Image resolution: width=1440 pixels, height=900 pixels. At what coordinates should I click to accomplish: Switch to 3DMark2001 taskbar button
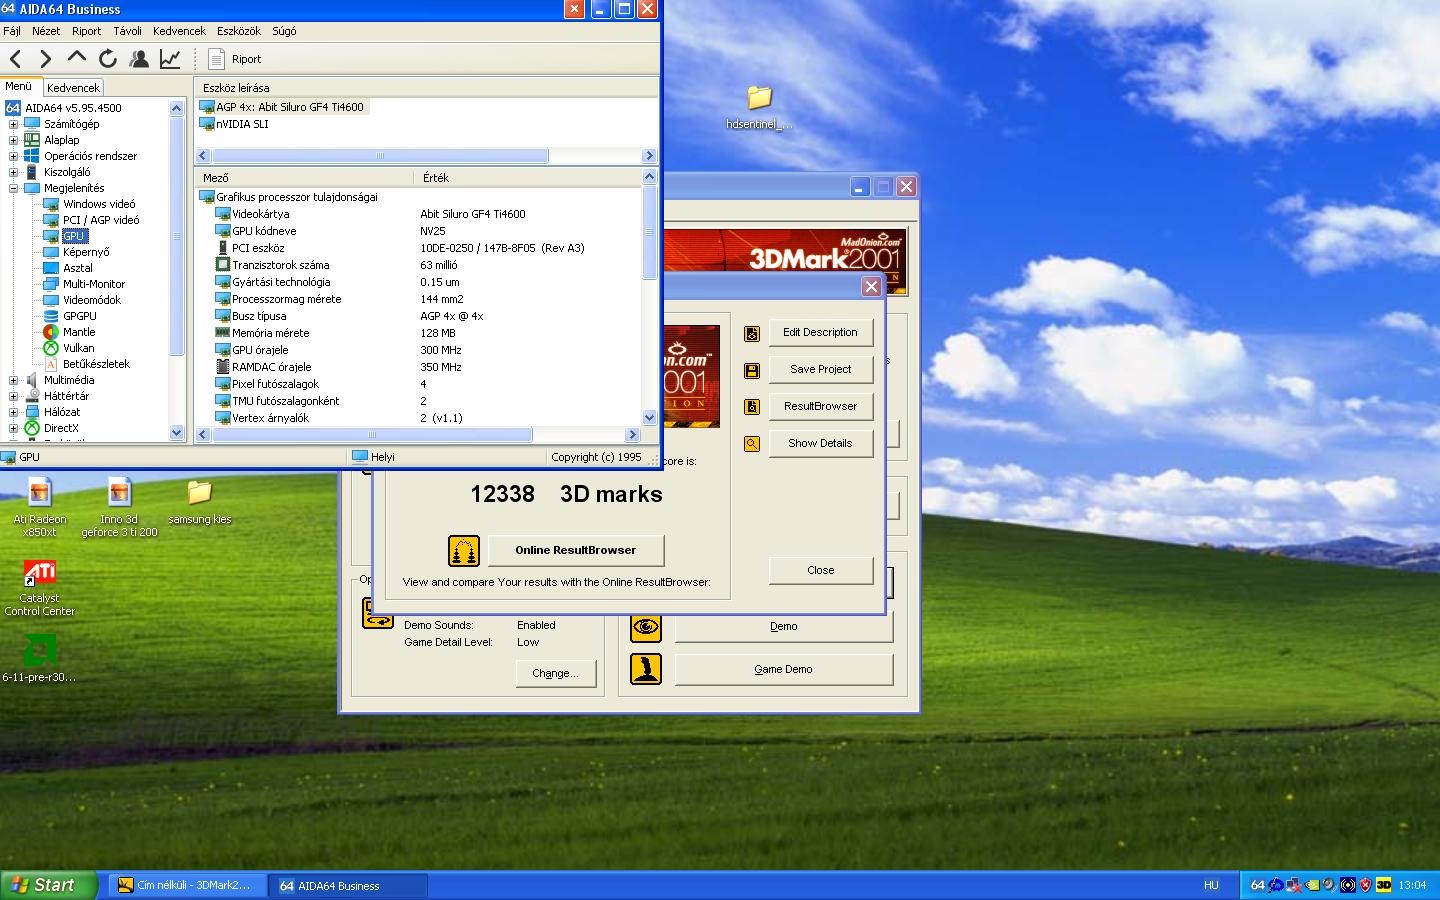click(186, 885)
